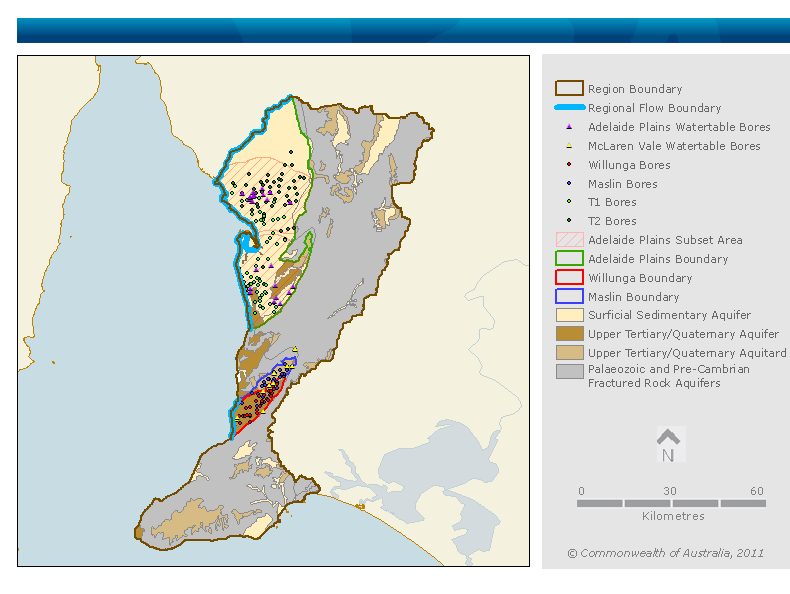Click the blue header banner
790x594 pixels.
(x=403, y=30)
